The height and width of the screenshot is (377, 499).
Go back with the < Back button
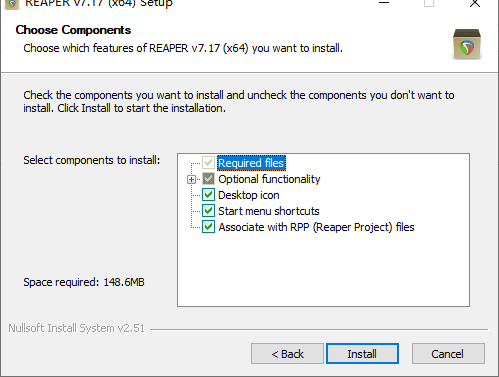(x=287, y=354)
